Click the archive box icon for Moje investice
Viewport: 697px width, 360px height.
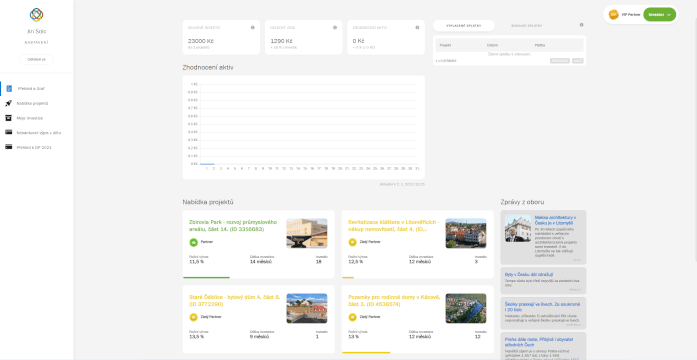pyautogui.click(x=8, y=118)
